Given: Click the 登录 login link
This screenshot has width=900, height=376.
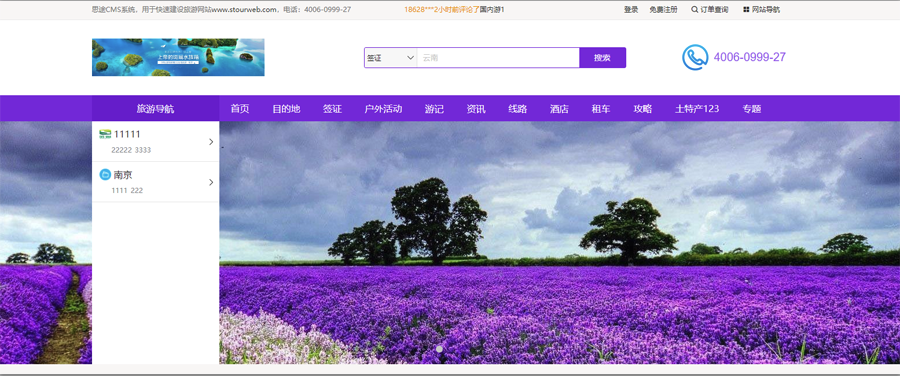Looking at the screenshot, I should (631, 10).
